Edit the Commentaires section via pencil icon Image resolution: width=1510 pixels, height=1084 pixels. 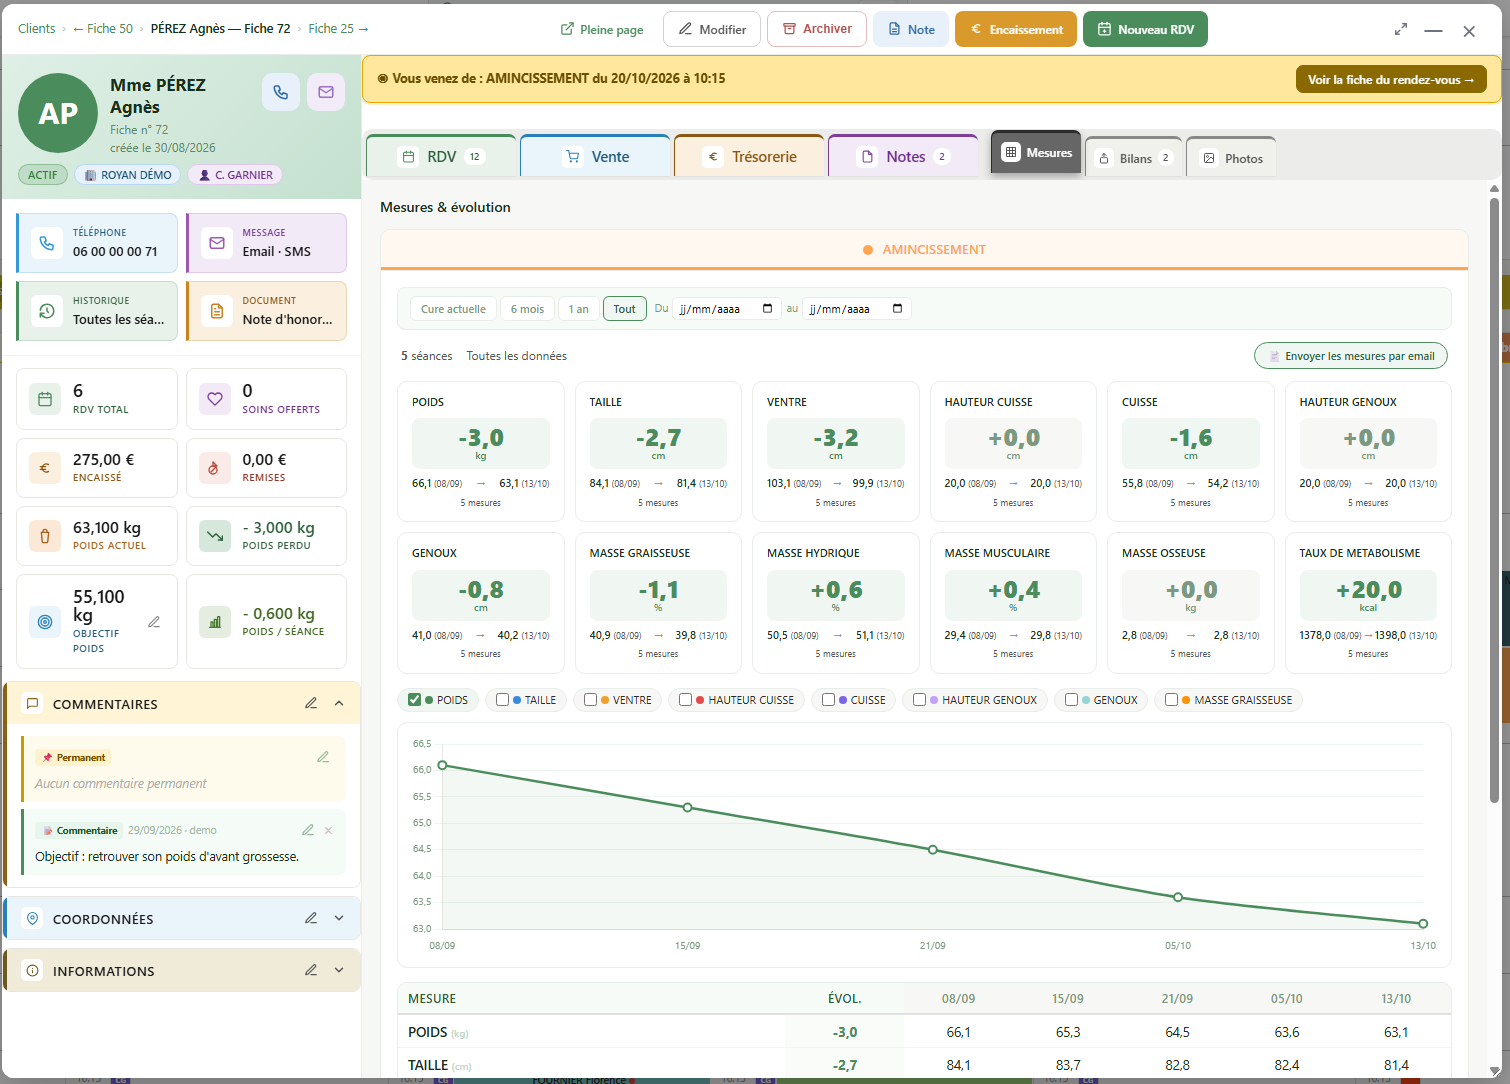pyautogui.click(x=311, y=703)
